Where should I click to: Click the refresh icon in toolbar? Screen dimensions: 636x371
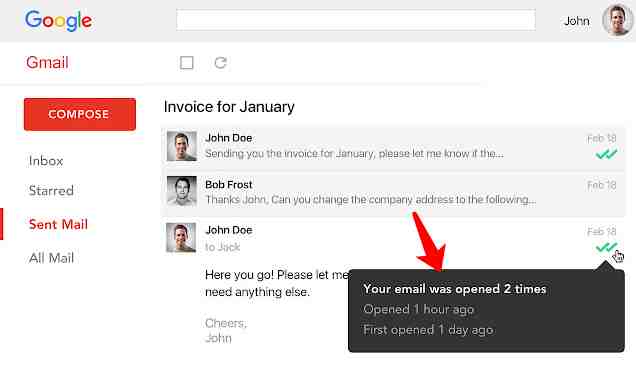click(x=220, y=63)
